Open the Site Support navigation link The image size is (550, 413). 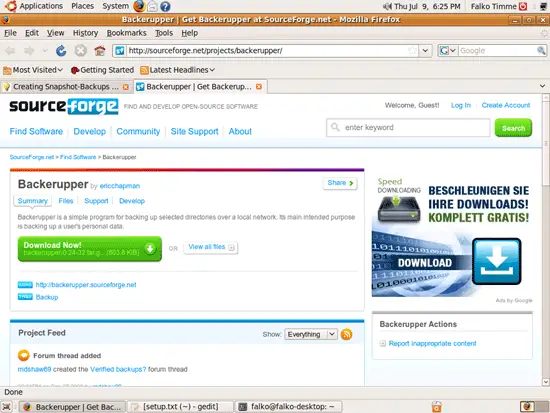tap(194, 131)
